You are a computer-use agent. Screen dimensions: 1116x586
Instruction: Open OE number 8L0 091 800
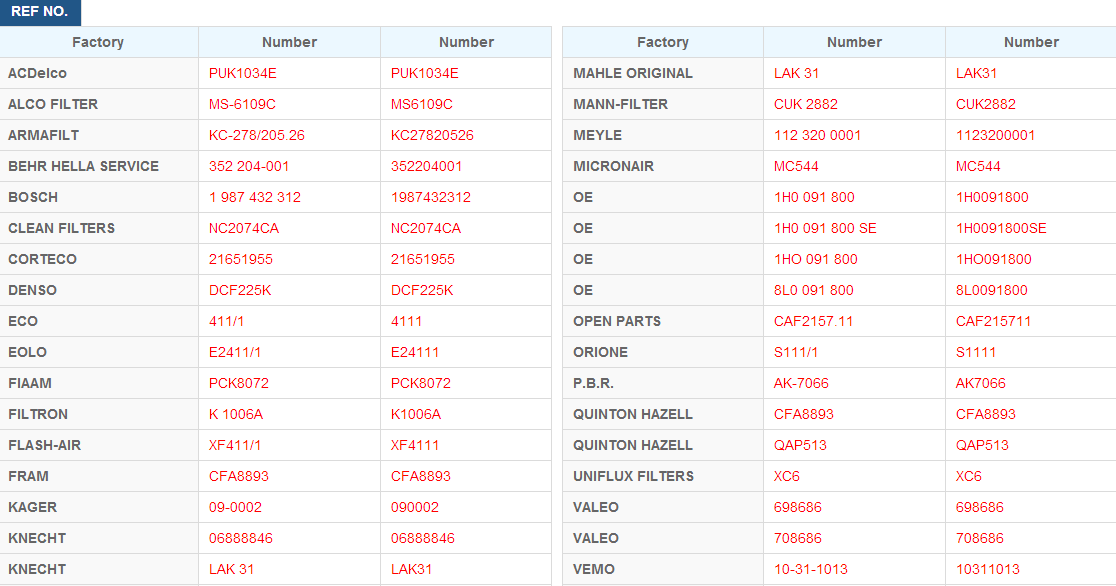(x=814, y=290)
